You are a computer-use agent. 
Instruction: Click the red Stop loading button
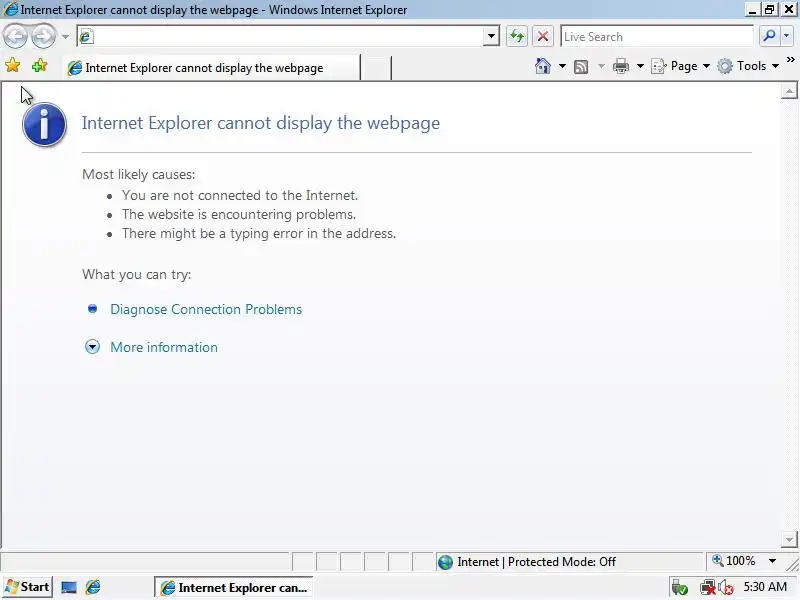pyautogui.click(x=543, y=36)
